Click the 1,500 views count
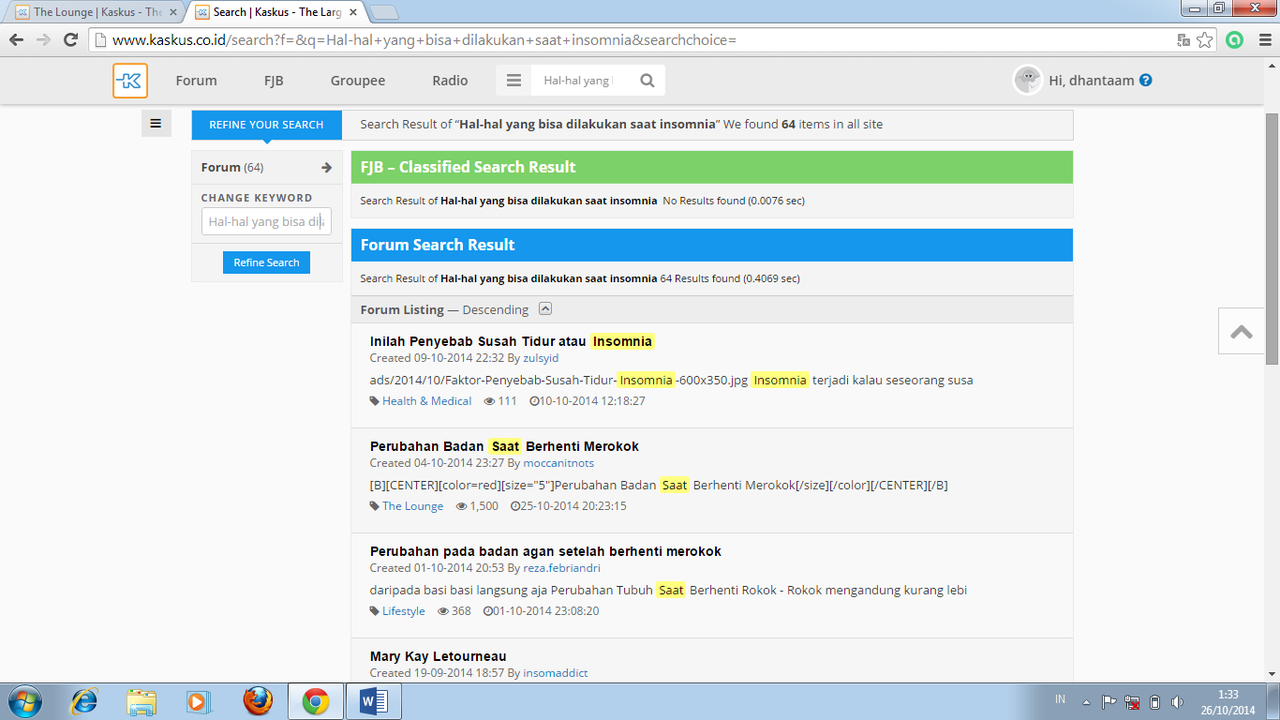The width and height of the screenshot is (1280, 720). [484, 506]
